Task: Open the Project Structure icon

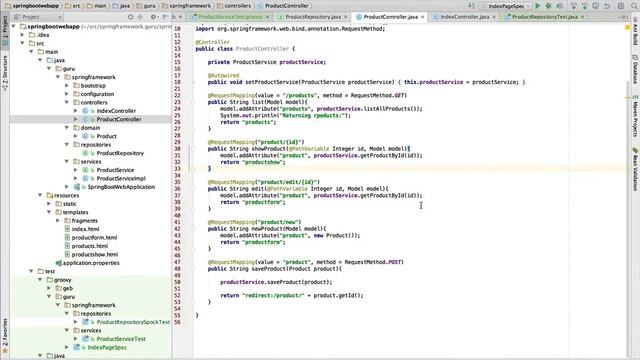Action: click(x=621, y=6)
